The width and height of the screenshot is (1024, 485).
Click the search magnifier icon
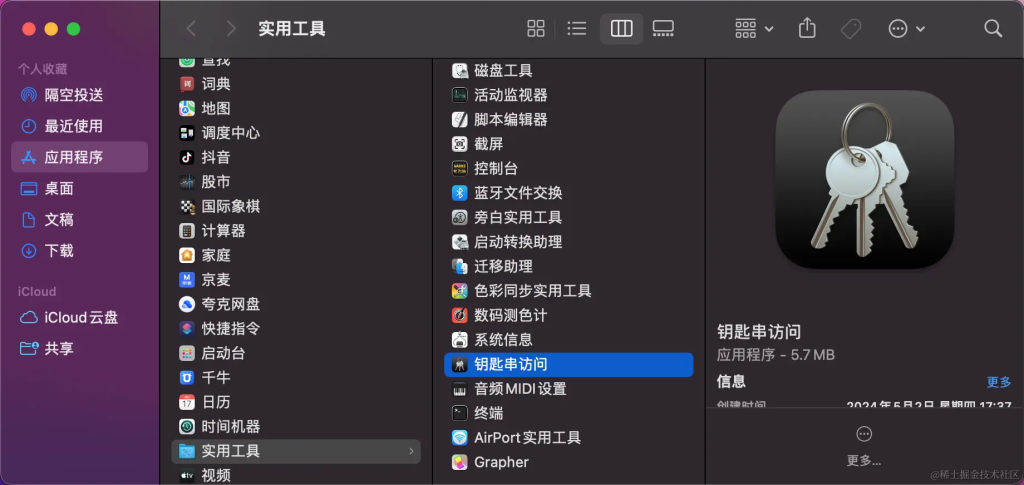coord(992,28)
